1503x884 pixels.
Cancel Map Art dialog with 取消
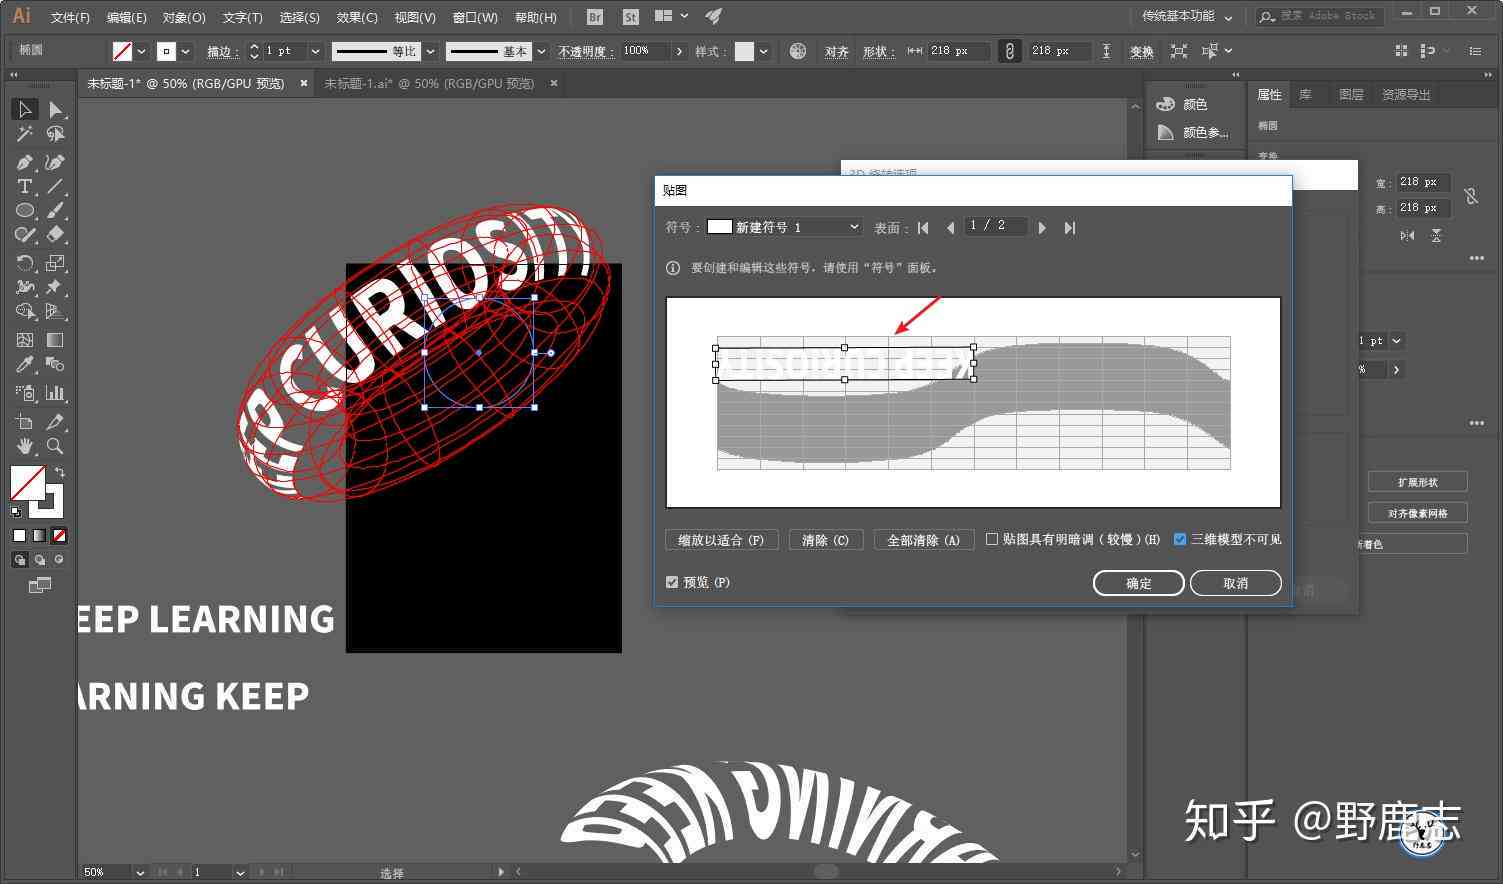(1236, 583)
